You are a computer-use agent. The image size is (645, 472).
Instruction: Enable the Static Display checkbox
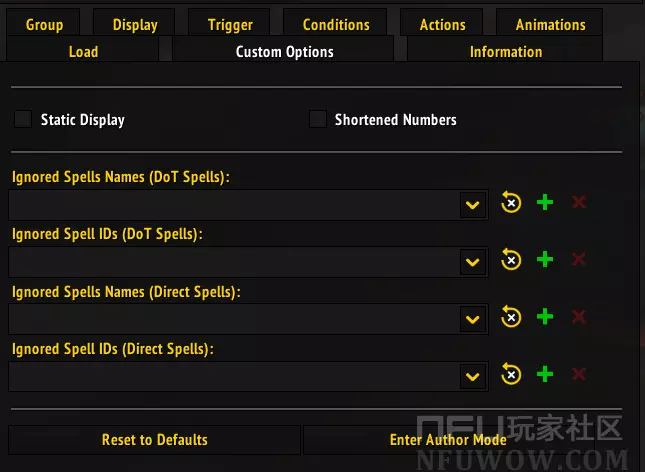click(23, 120)
